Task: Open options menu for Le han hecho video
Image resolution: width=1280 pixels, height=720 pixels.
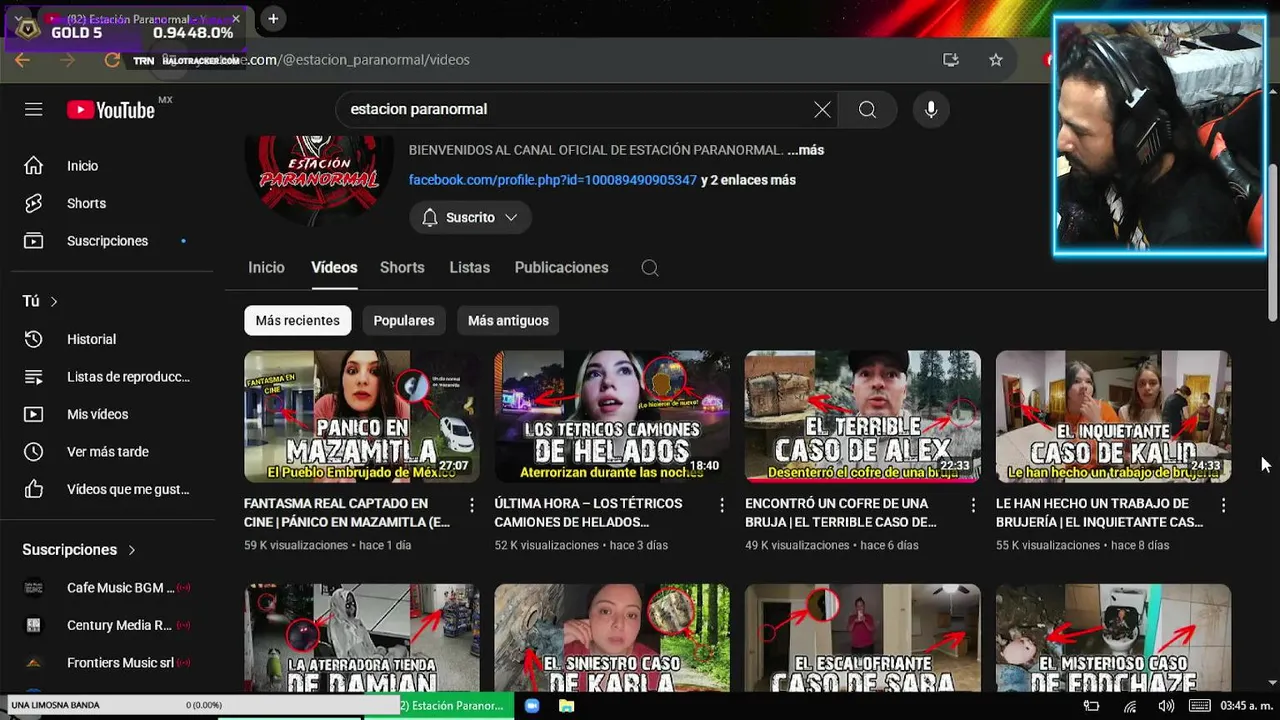Action: click(1223, 506)
